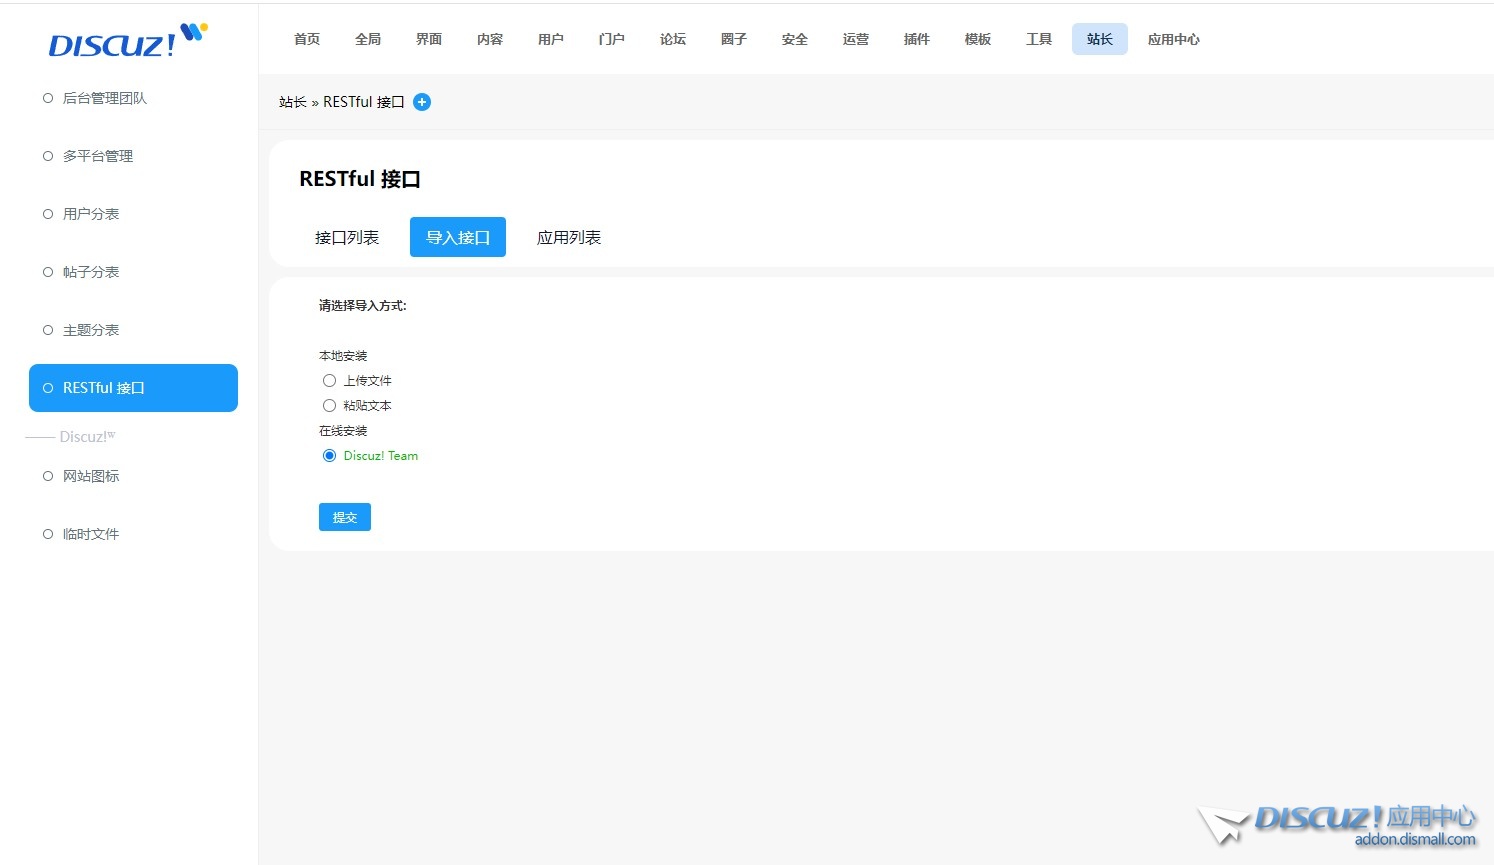Open 临时文件 in the sidebar
The height and width of the screenshot is (865, 1494).
90,534
